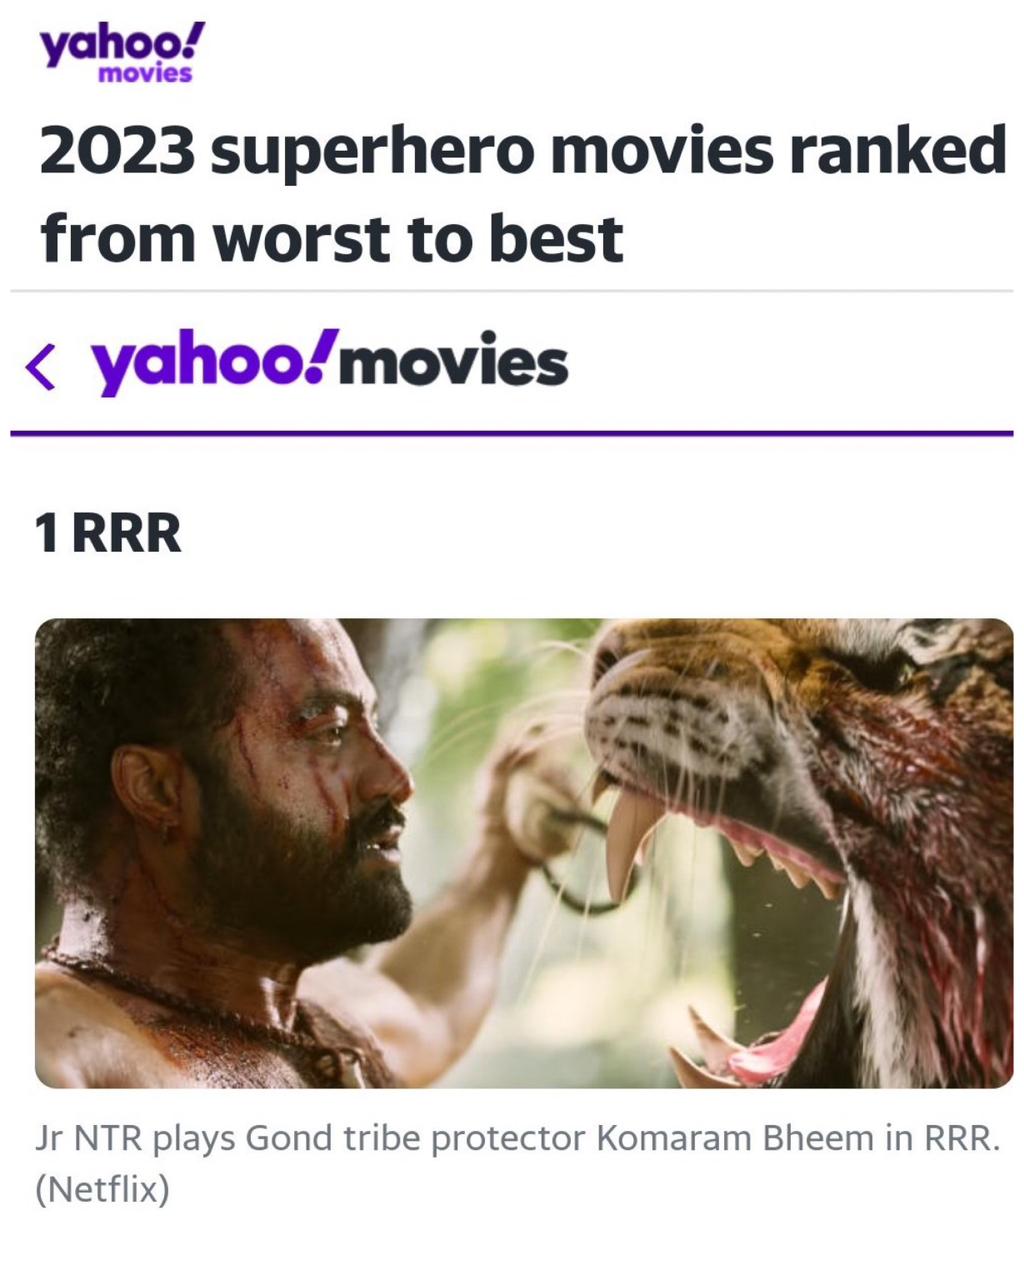Screen dimensions: 1024x1280
Task: Open the RRR movie still image
Action: (524, 853)
